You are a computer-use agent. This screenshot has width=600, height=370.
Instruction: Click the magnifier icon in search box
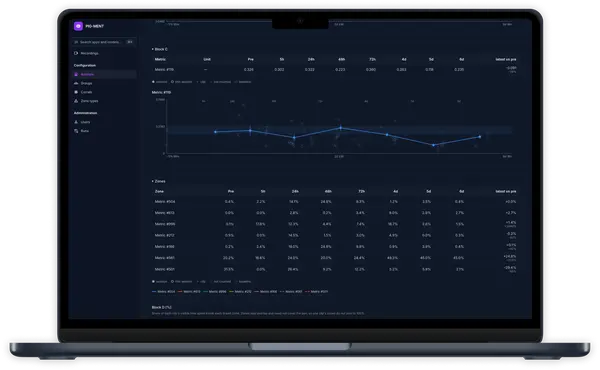(x=77, y=42)
